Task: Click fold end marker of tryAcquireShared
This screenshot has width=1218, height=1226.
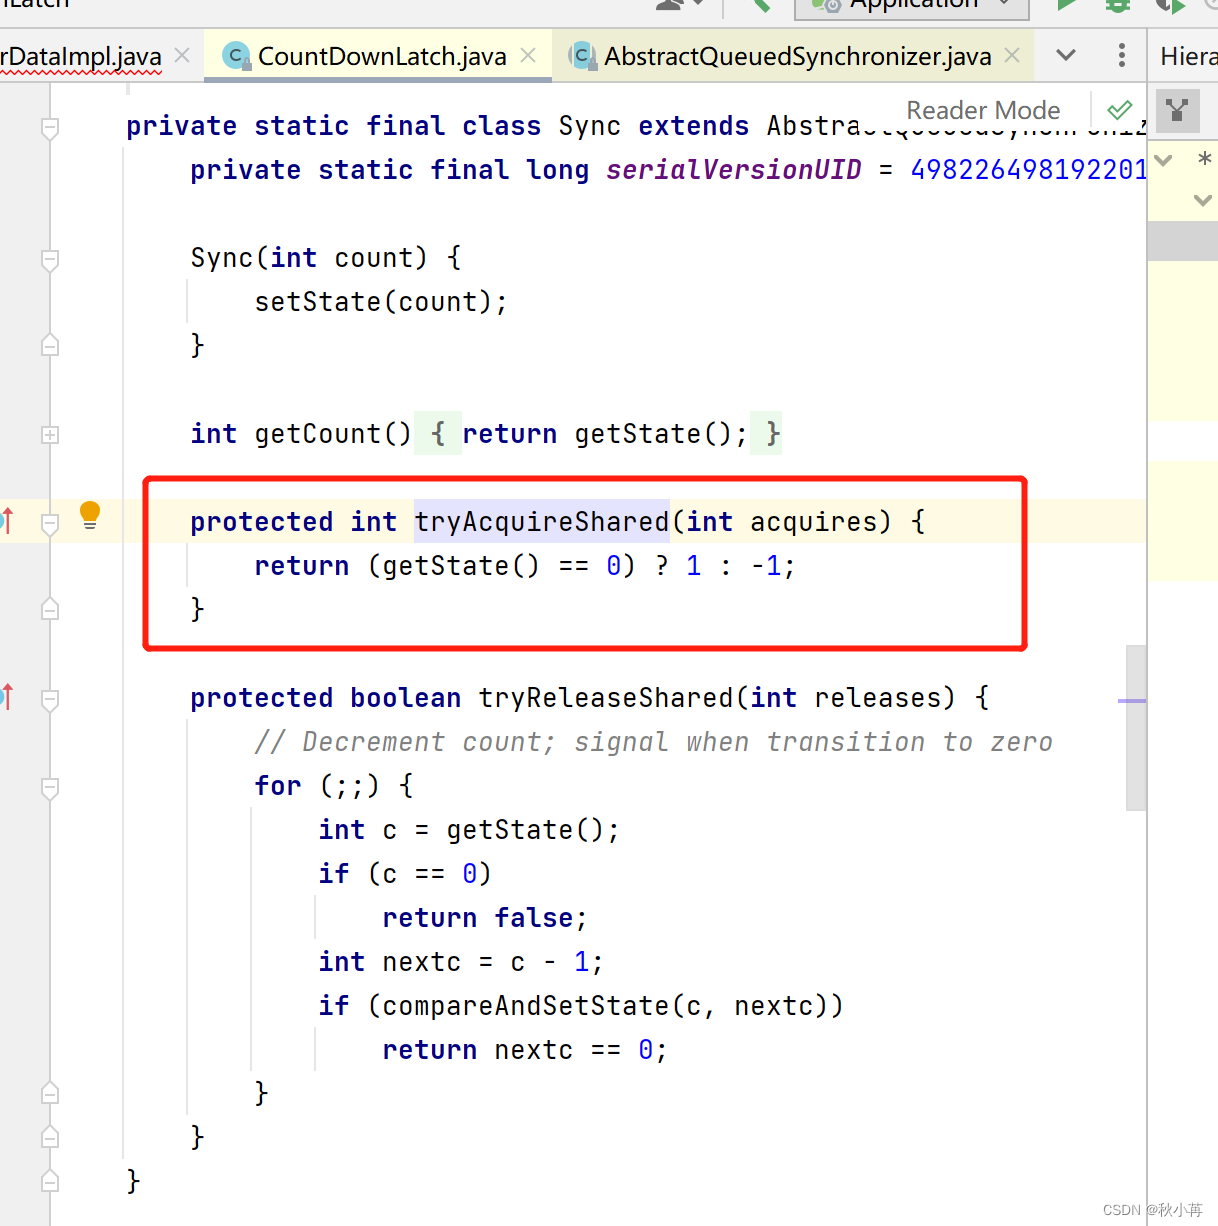Action: pos(50,609)
